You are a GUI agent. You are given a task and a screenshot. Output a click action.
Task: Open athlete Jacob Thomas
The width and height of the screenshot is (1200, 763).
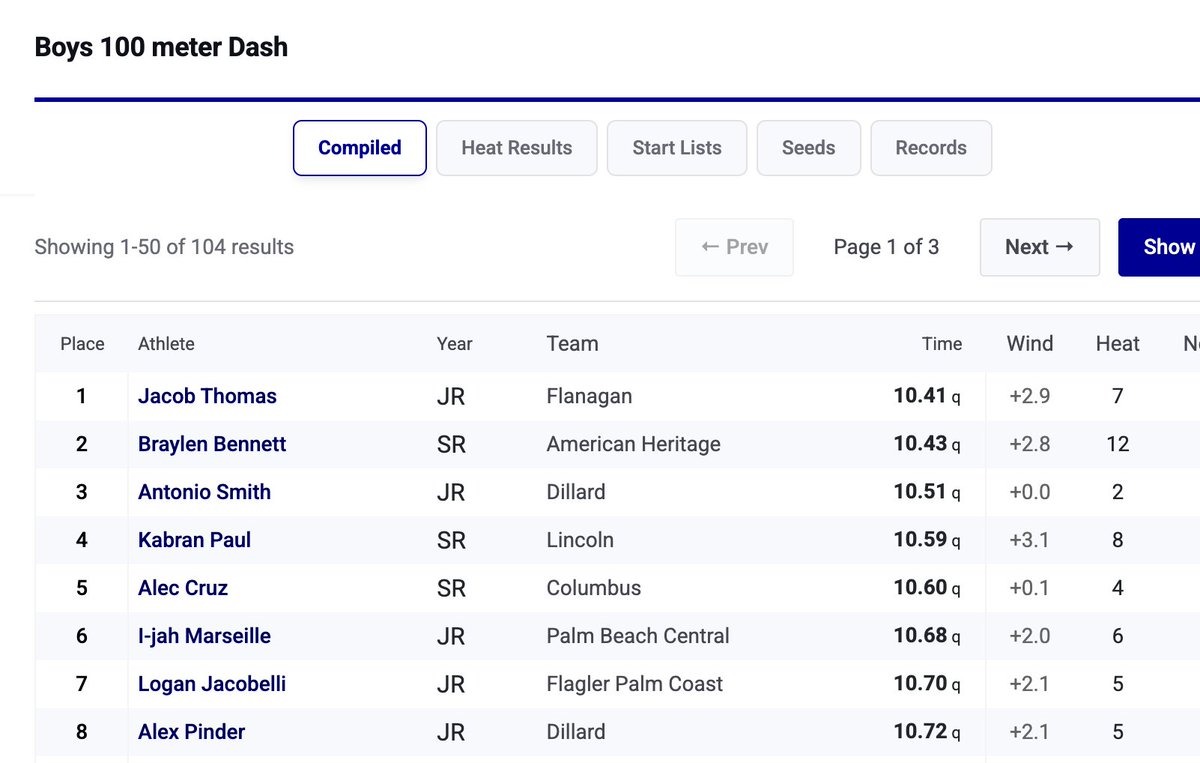[207, 396]
